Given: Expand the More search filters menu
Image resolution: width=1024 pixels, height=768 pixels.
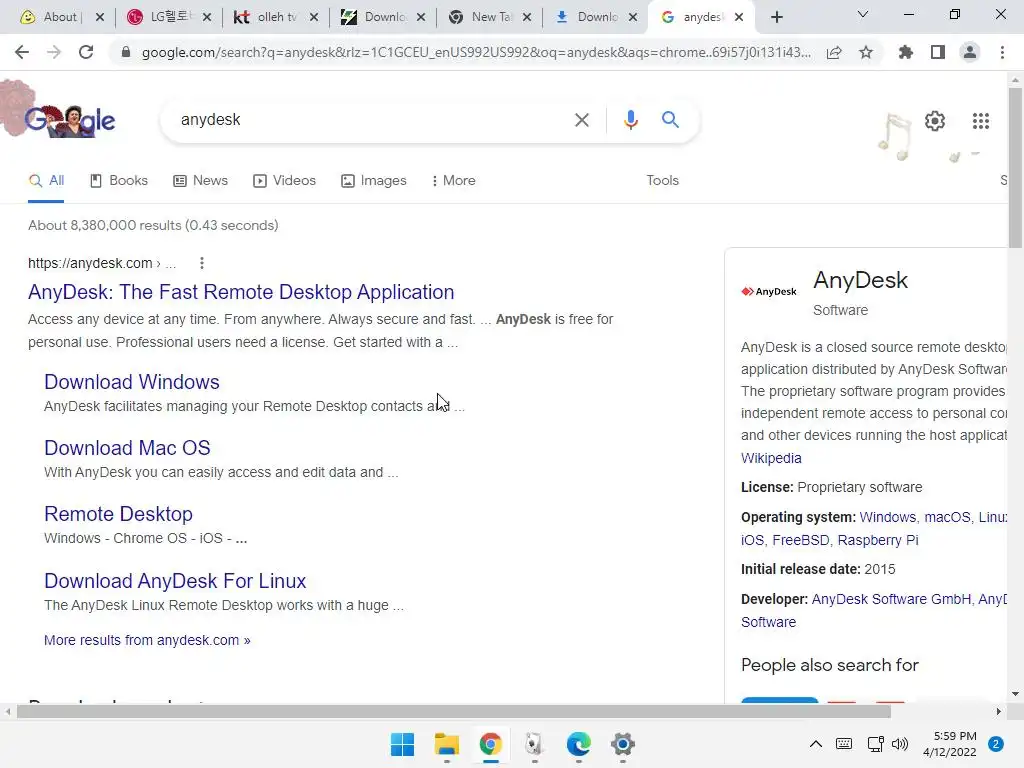Looking at the screenshot, I should [x=453, y=180].
